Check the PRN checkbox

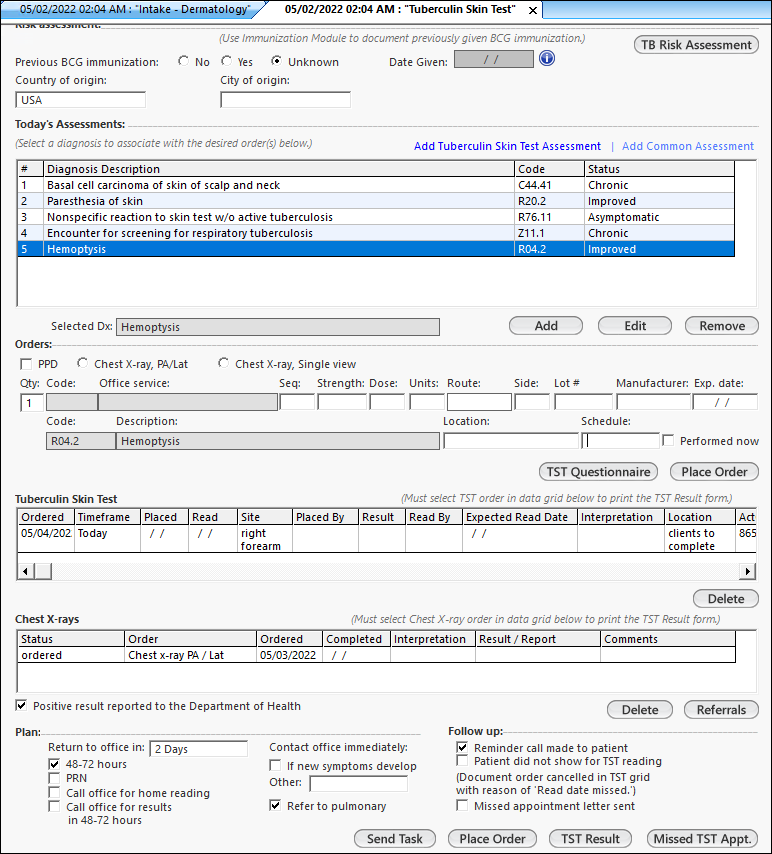tap(54, 778)
